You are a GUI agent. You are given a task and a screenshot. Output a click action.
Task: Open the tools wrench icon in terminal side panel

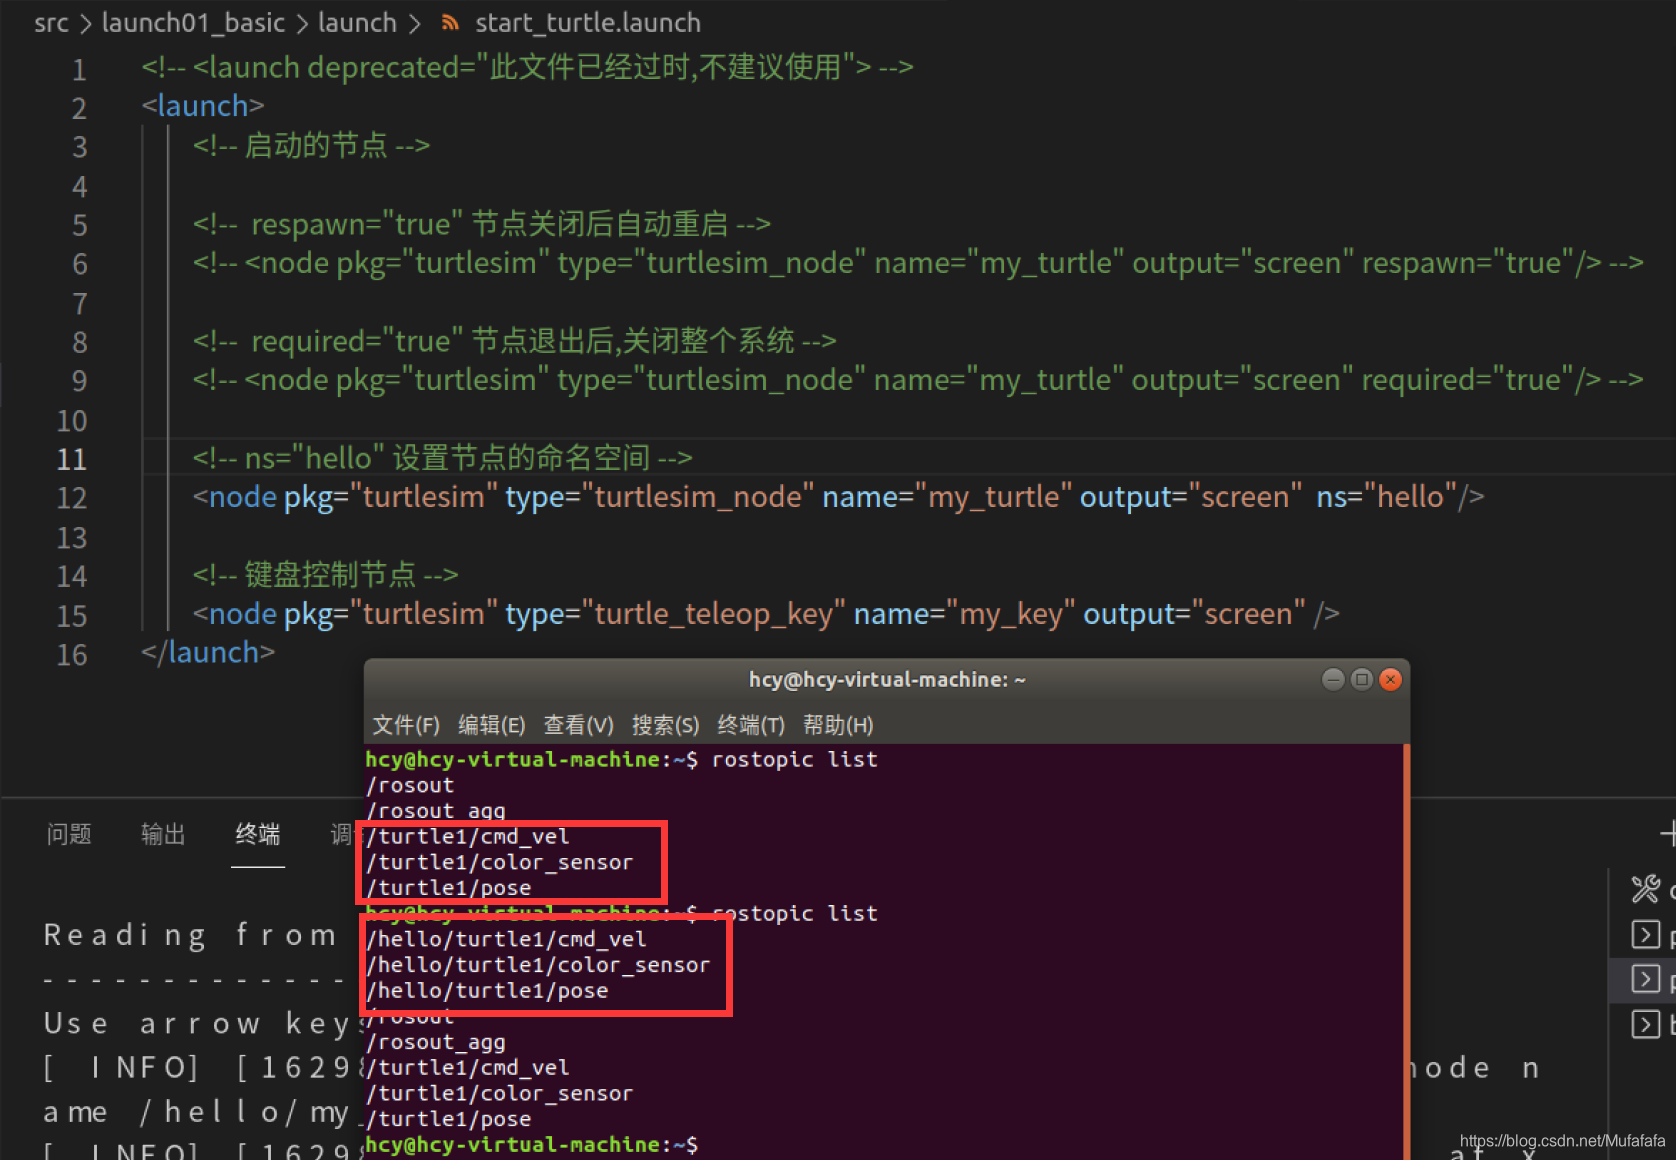tap(1645, 888)
